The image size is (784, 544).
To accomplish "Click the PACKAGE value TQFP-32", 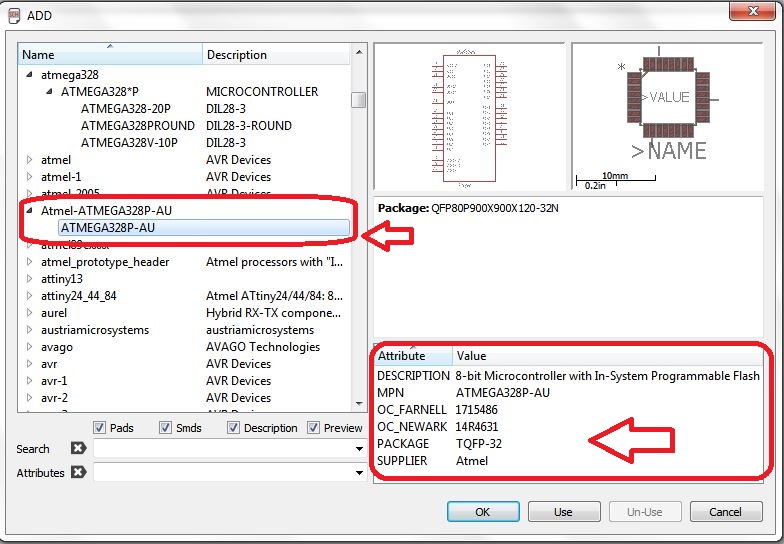I will 478,444.
